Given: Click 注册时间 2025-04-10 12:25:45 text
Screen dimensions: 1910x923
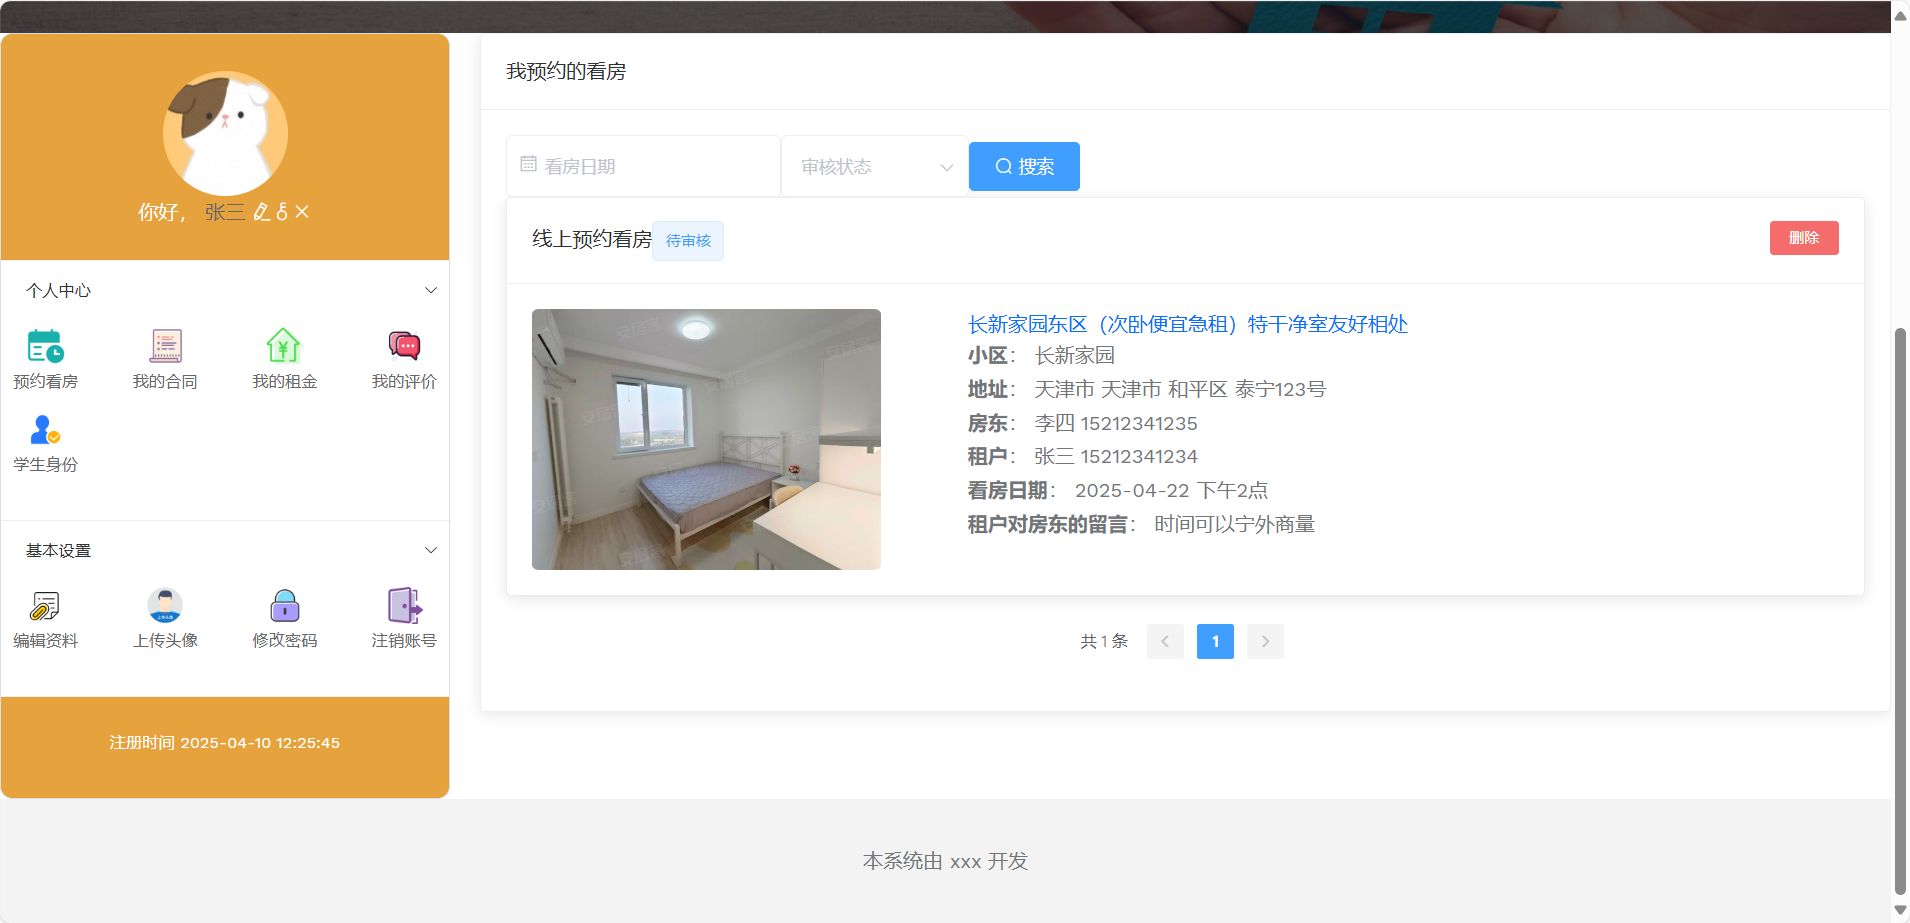Looking at the screenshot, I should [225, 742].
